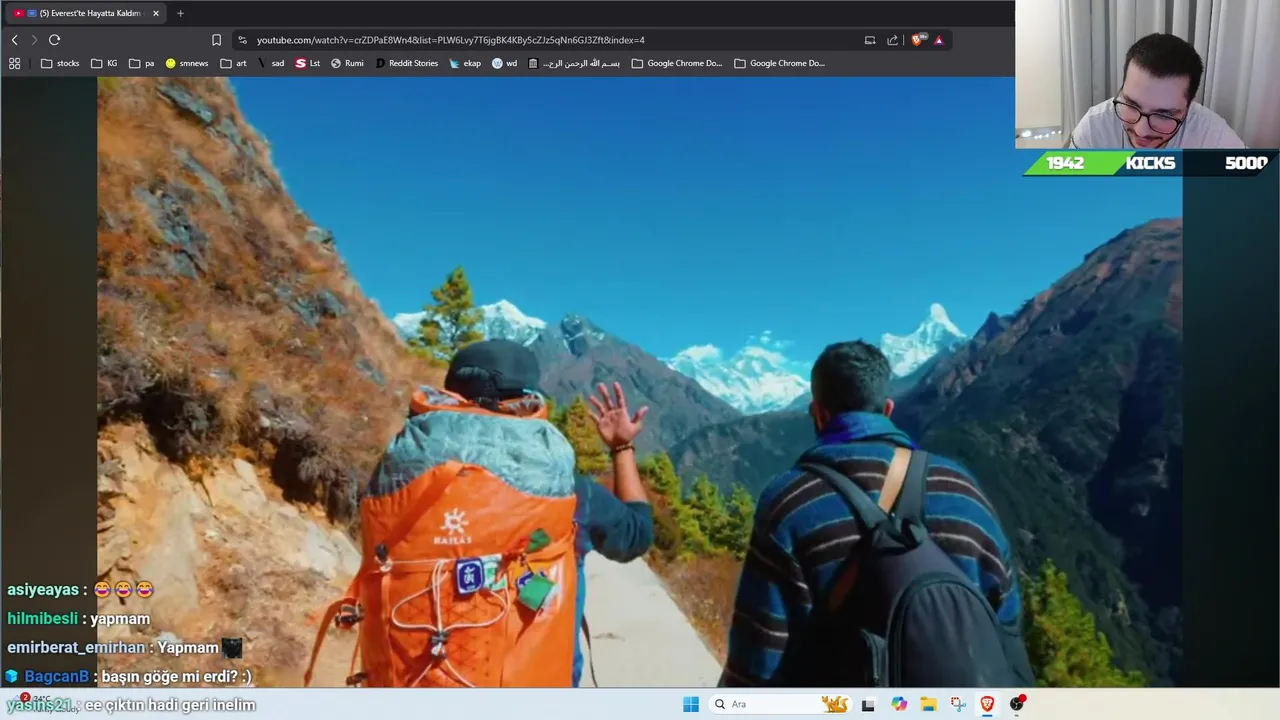Open the Rumi bookmark
Viewport: 1280px width, 720px height.
tap(347, 63)
